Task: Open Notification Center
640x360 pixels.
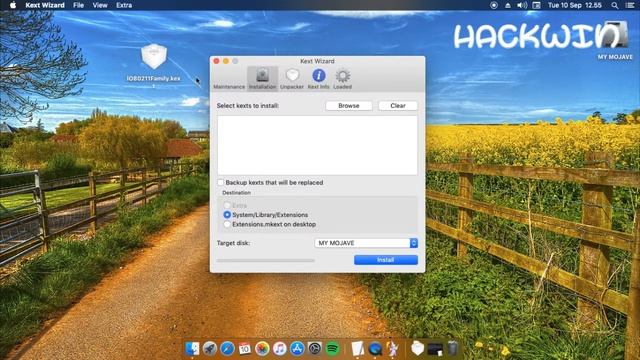Action: [630, 5]
